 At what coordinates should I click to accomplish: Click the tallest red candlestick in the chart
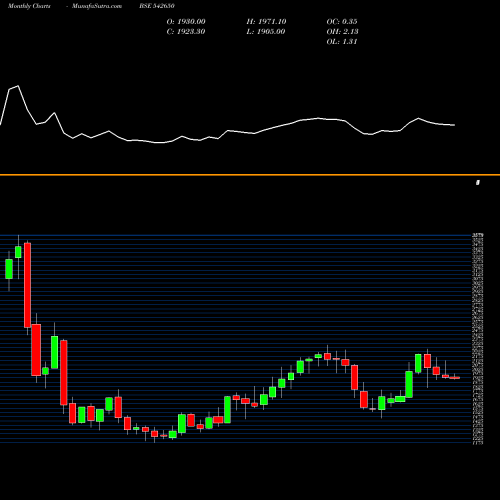click(x=27, y=285)
